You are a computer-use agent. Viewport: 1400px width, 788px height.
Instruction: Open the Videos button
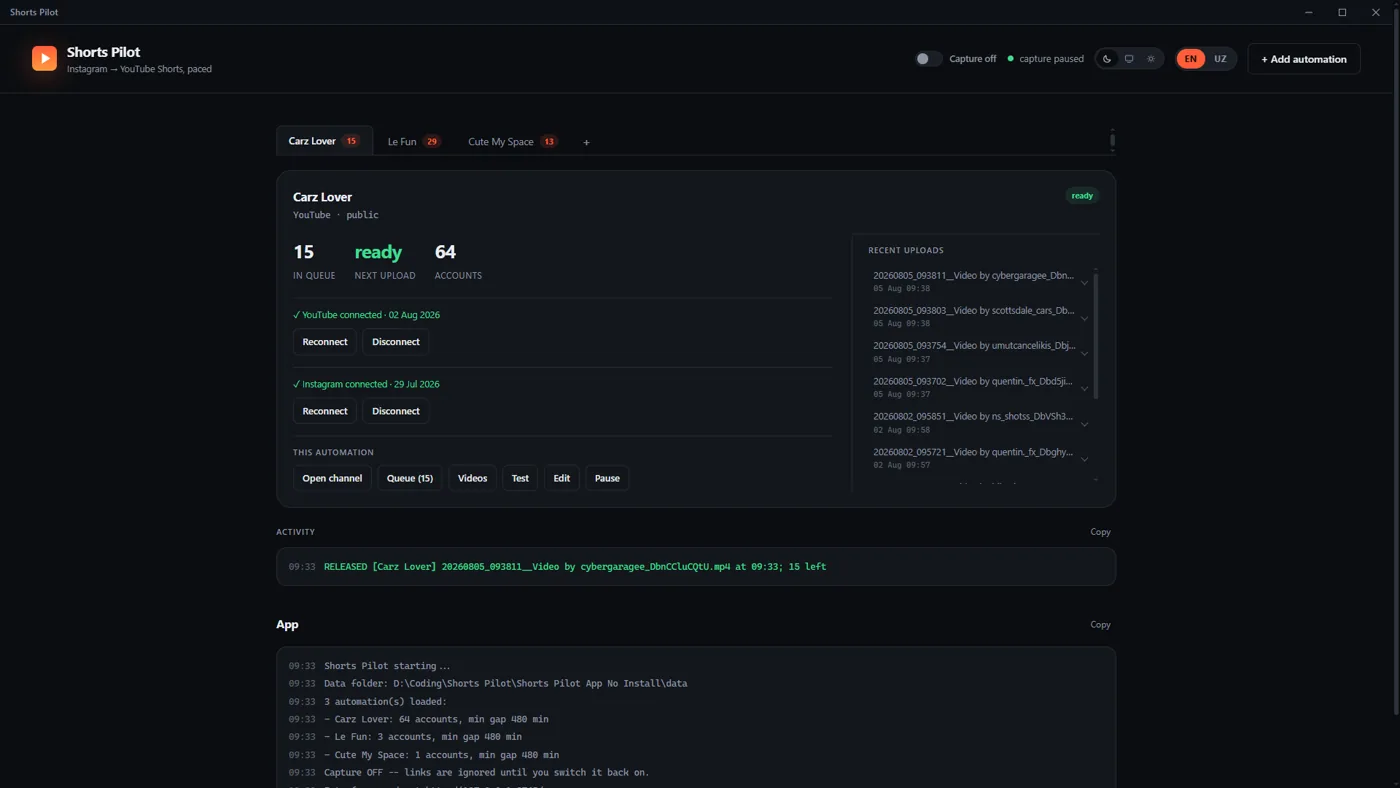[x=472, y=478]
